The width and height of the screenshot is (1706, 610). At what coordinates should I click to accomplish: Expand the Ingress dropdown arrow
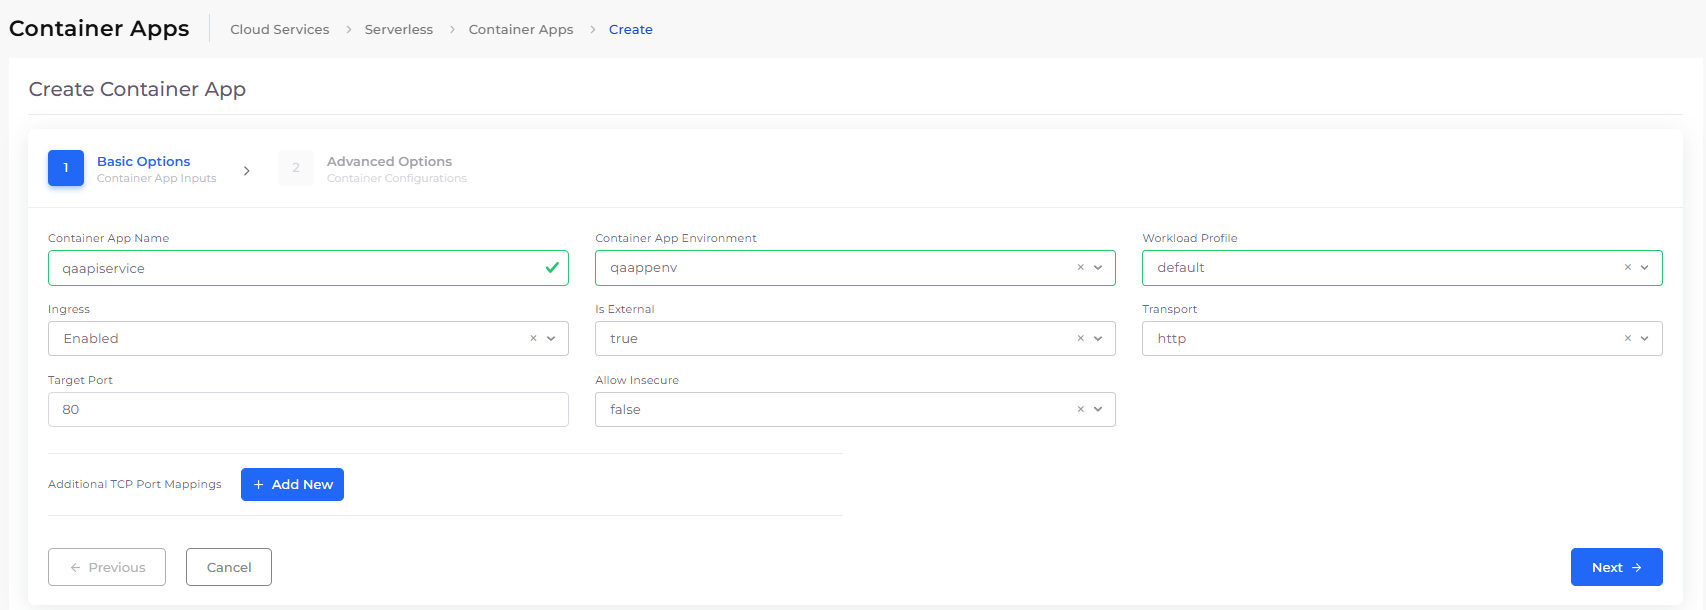pyautogui.click(x=551, y=339)
